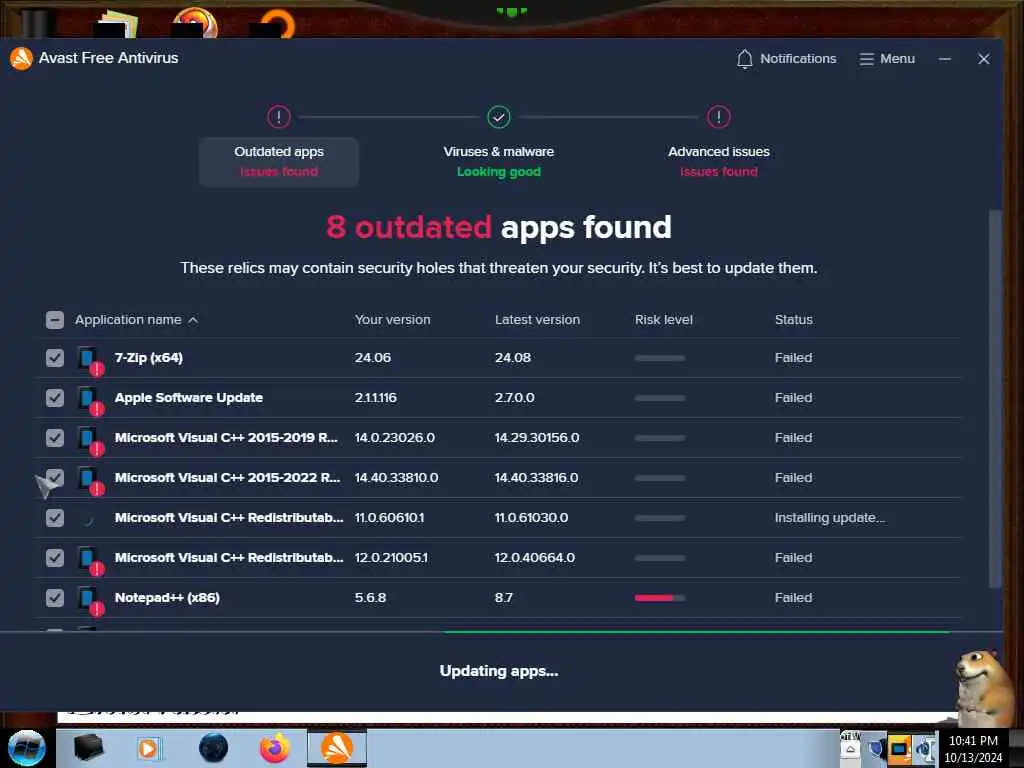
Task: Select the Advanced issues step tab
Action: [718, 161]
